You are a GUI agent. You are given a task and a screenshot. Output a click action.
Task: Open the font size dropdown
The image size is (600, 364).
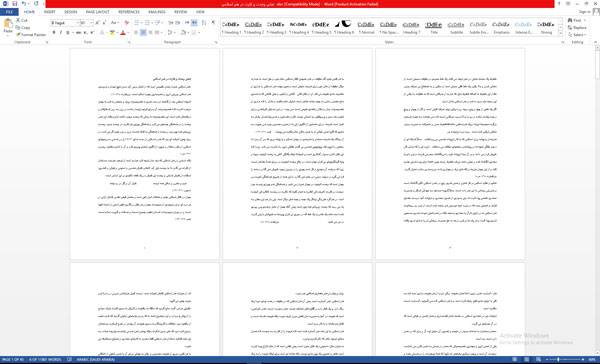(91, 23)
